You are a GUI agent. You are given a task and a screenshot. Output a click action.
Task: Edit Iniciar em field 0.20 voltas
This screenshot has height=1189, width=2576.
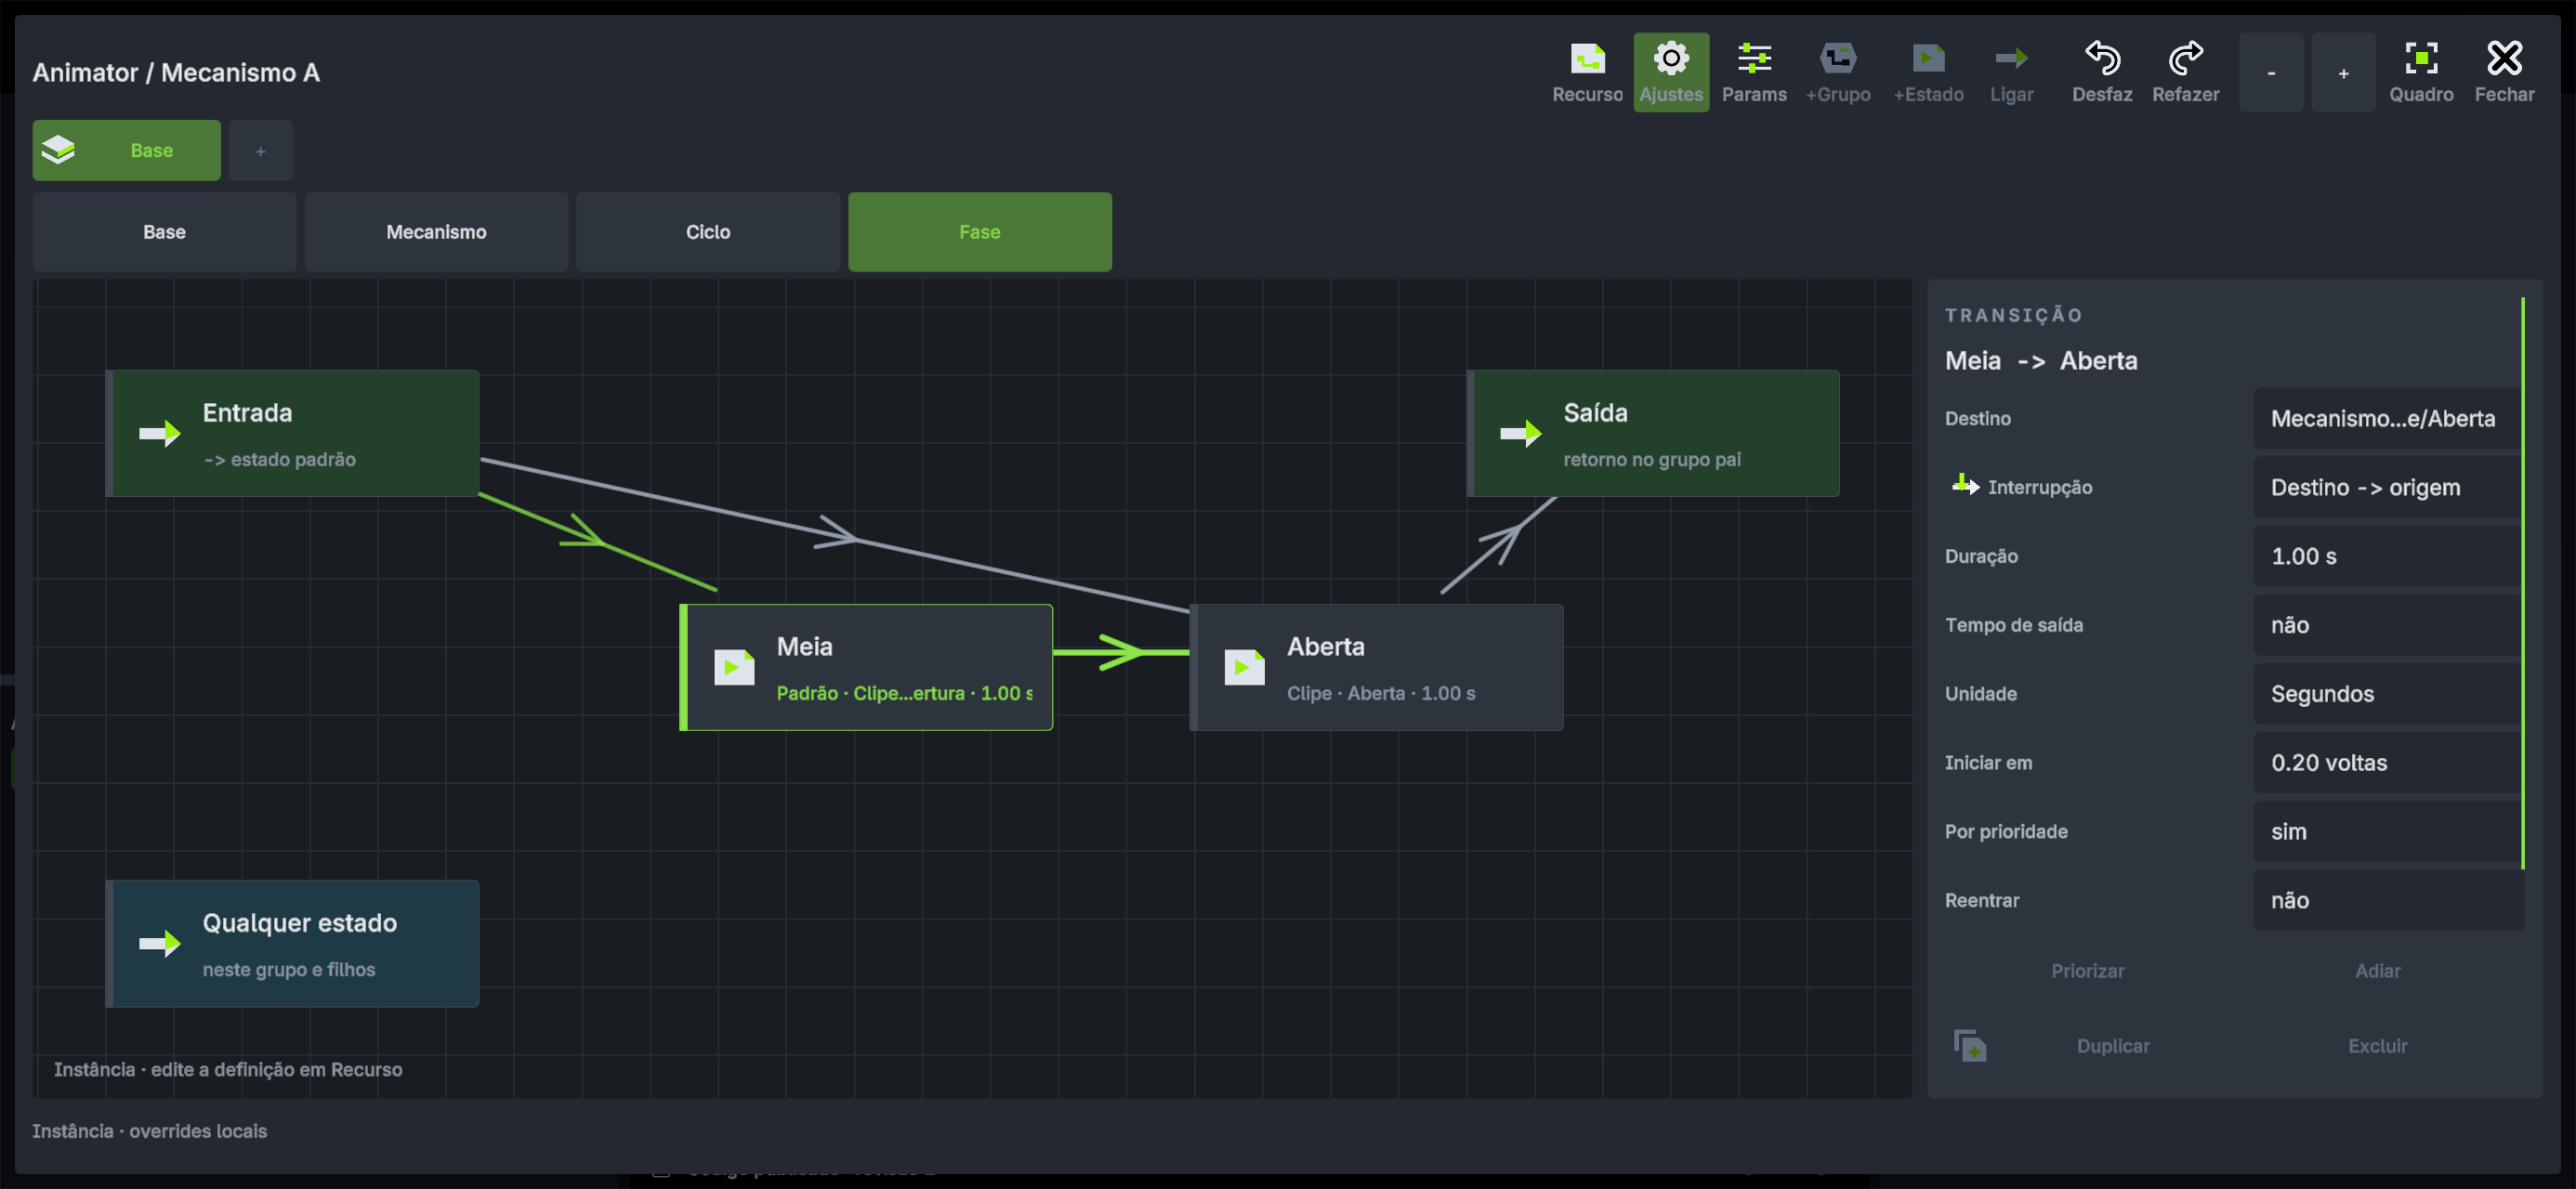(x=2388, y=763)
